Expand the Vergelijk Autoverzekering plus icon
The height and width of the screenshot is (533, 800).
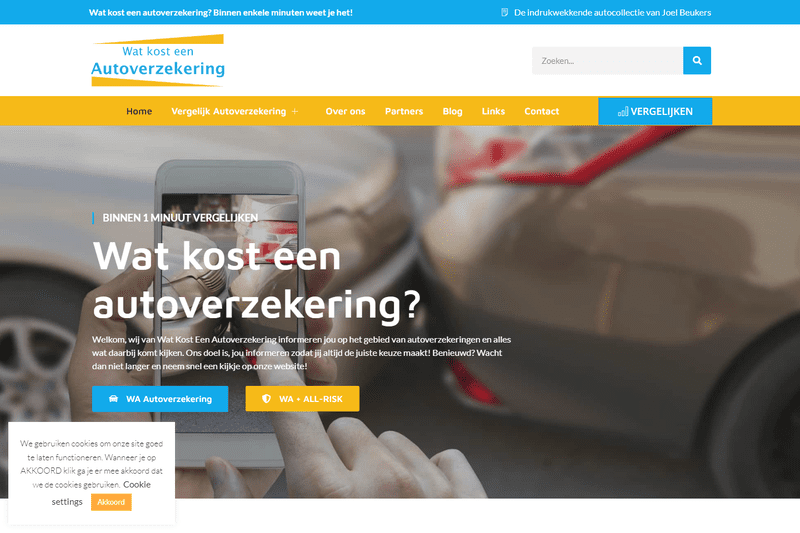[x=295, y=111]
